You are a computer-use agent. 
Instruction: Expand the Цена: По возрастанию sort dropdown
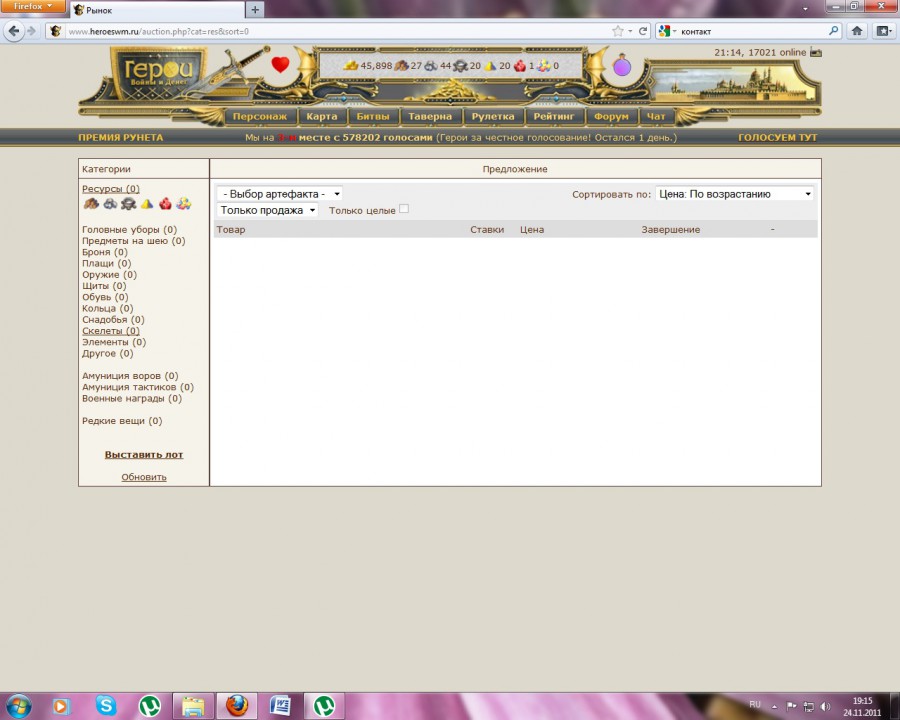click(735, 194)
